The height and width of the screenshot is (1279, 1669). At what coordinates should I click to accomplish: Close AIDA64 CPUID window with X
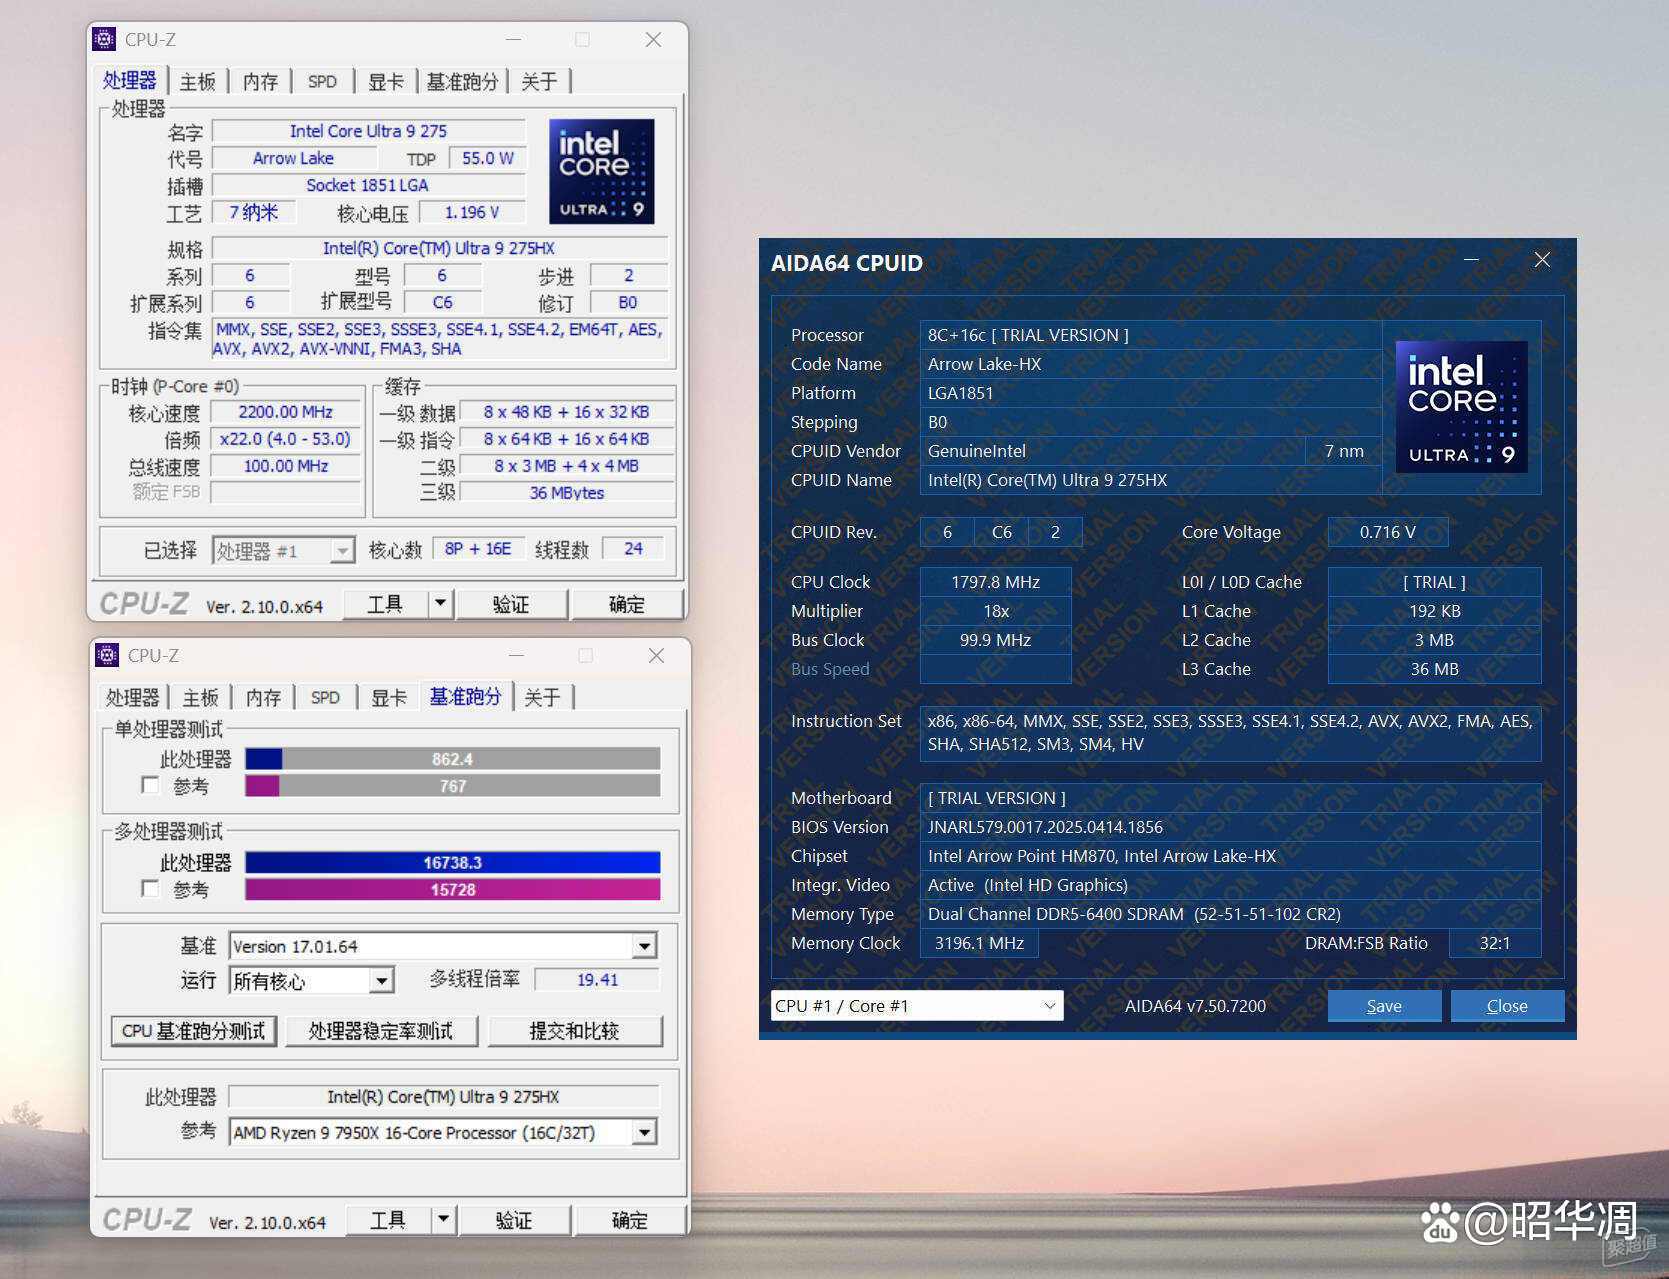click(1542, 260)
